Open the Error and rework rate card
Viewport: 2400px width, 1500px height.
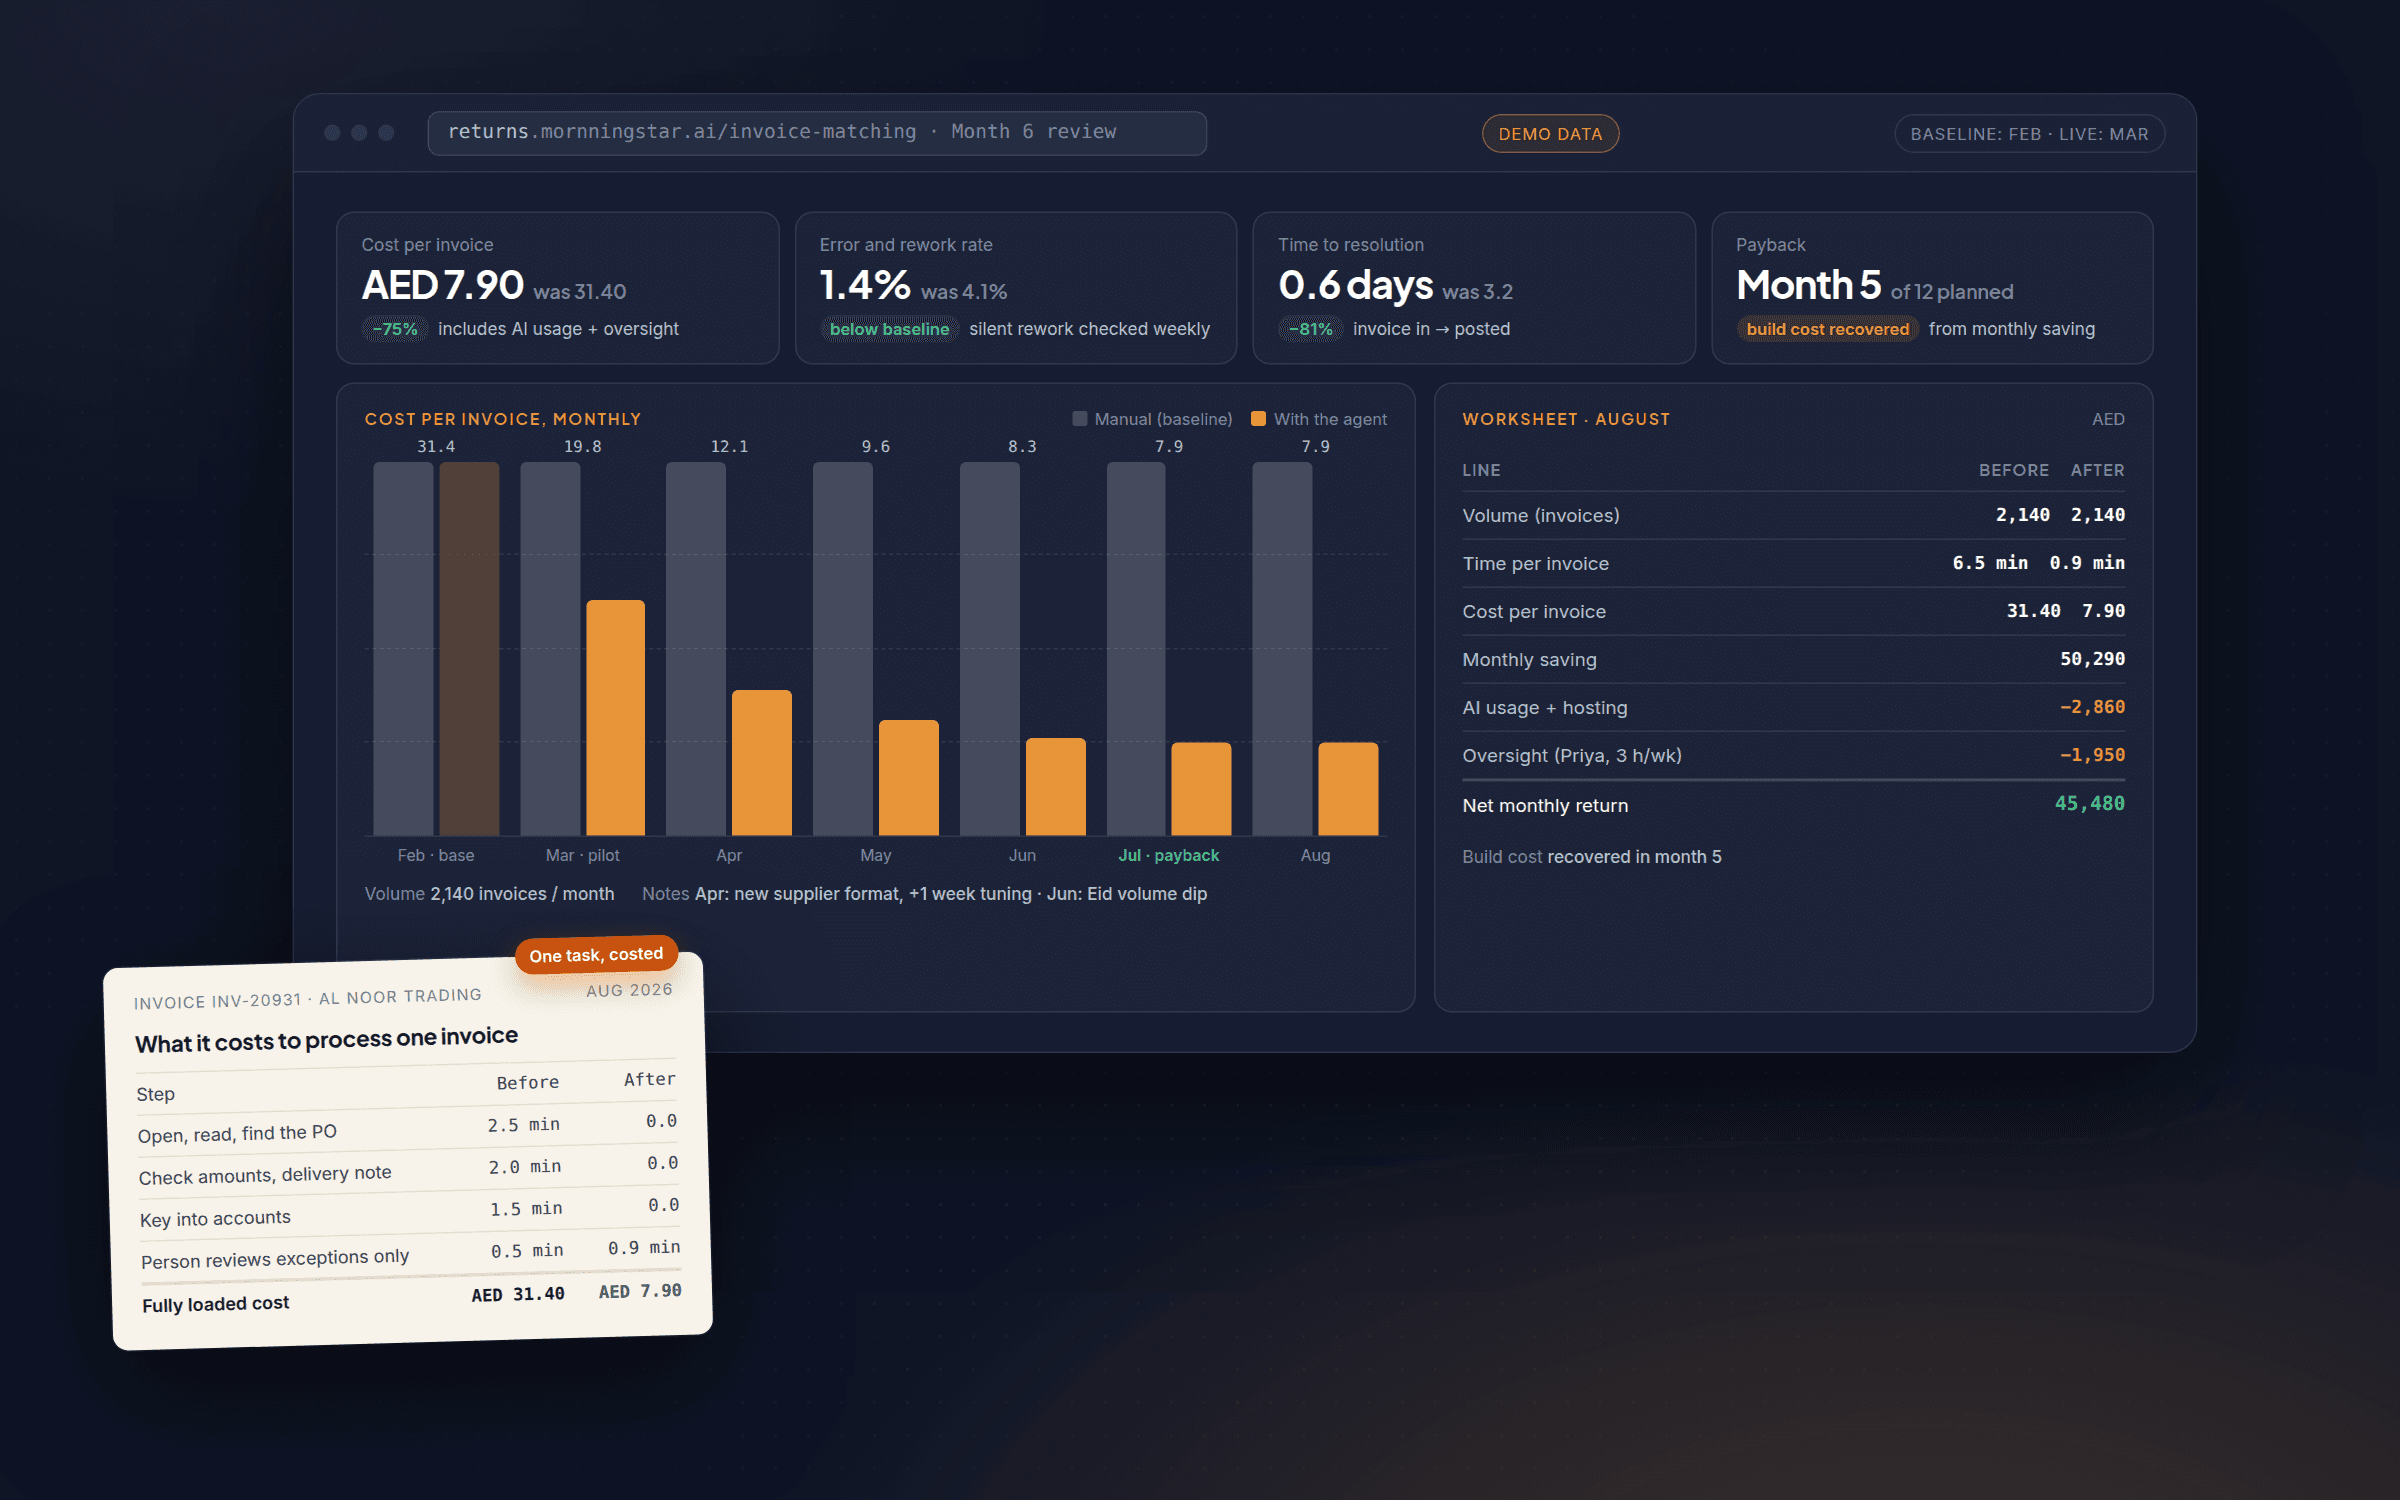(x=1016, y=288)
